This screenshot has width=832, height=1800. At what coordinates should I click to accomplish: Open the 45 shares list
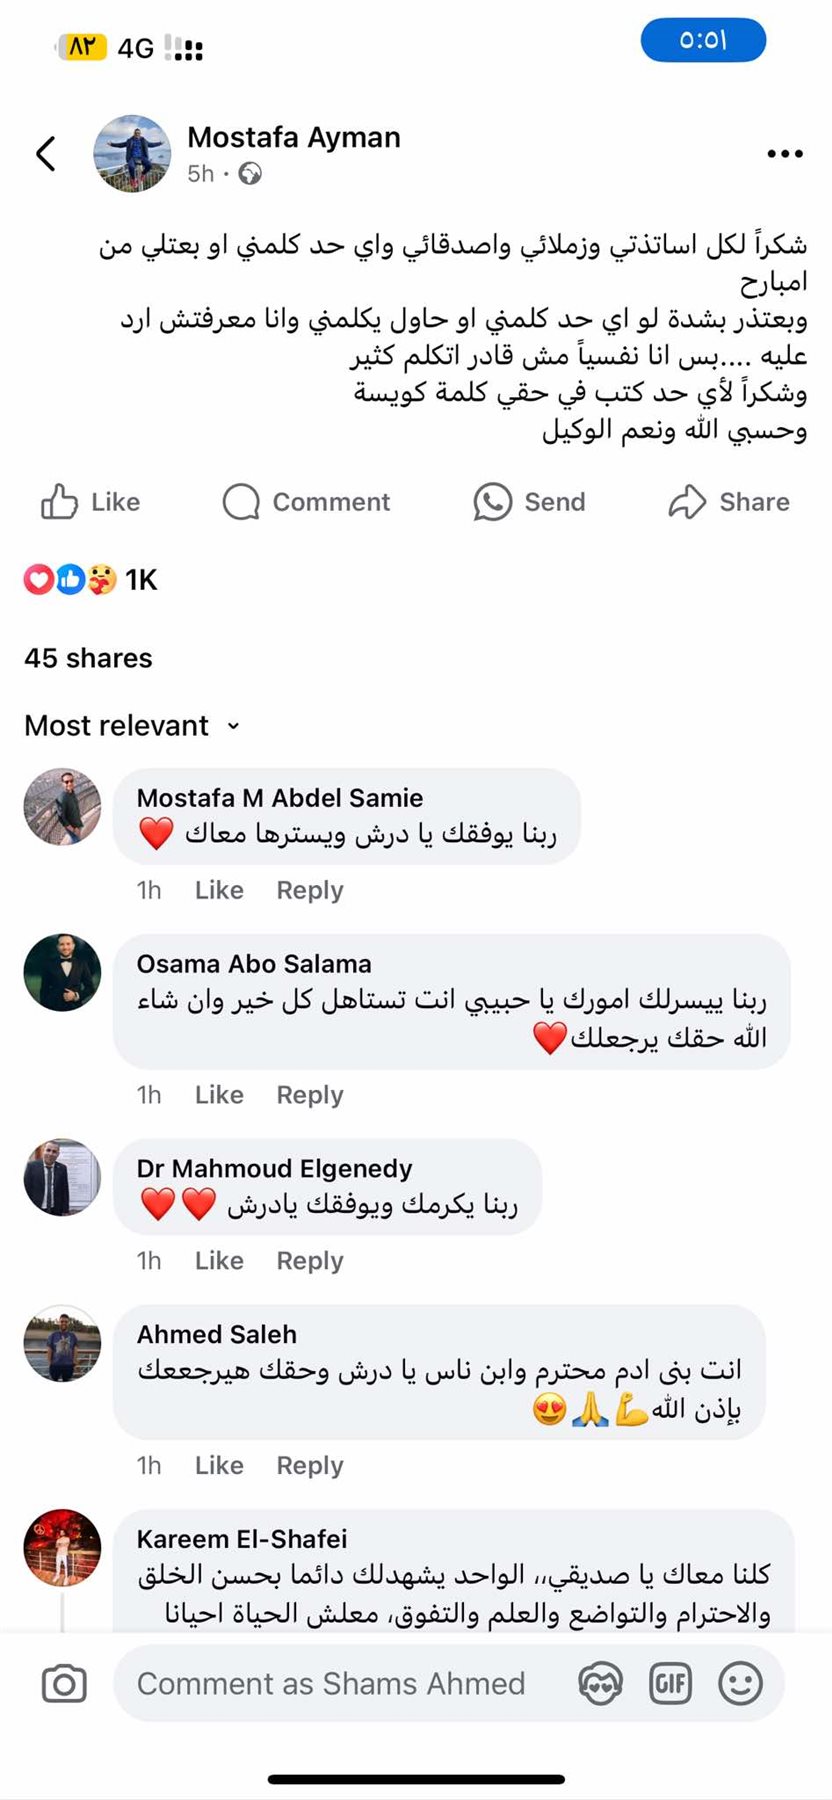88,658
